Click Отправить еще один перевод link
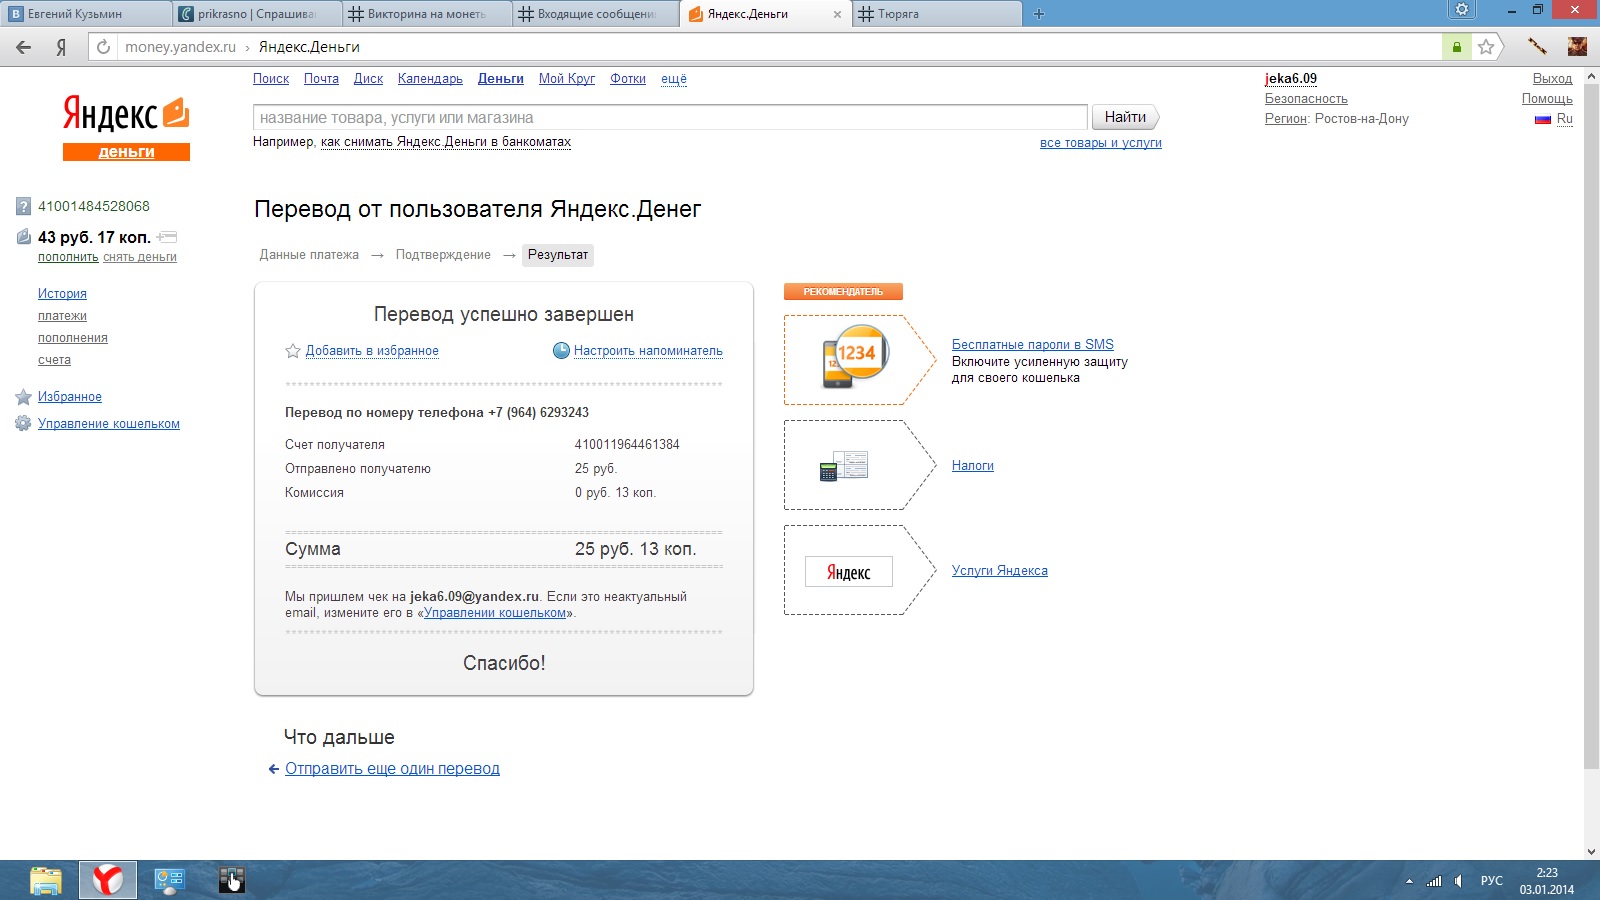 [x=392, y=769]
